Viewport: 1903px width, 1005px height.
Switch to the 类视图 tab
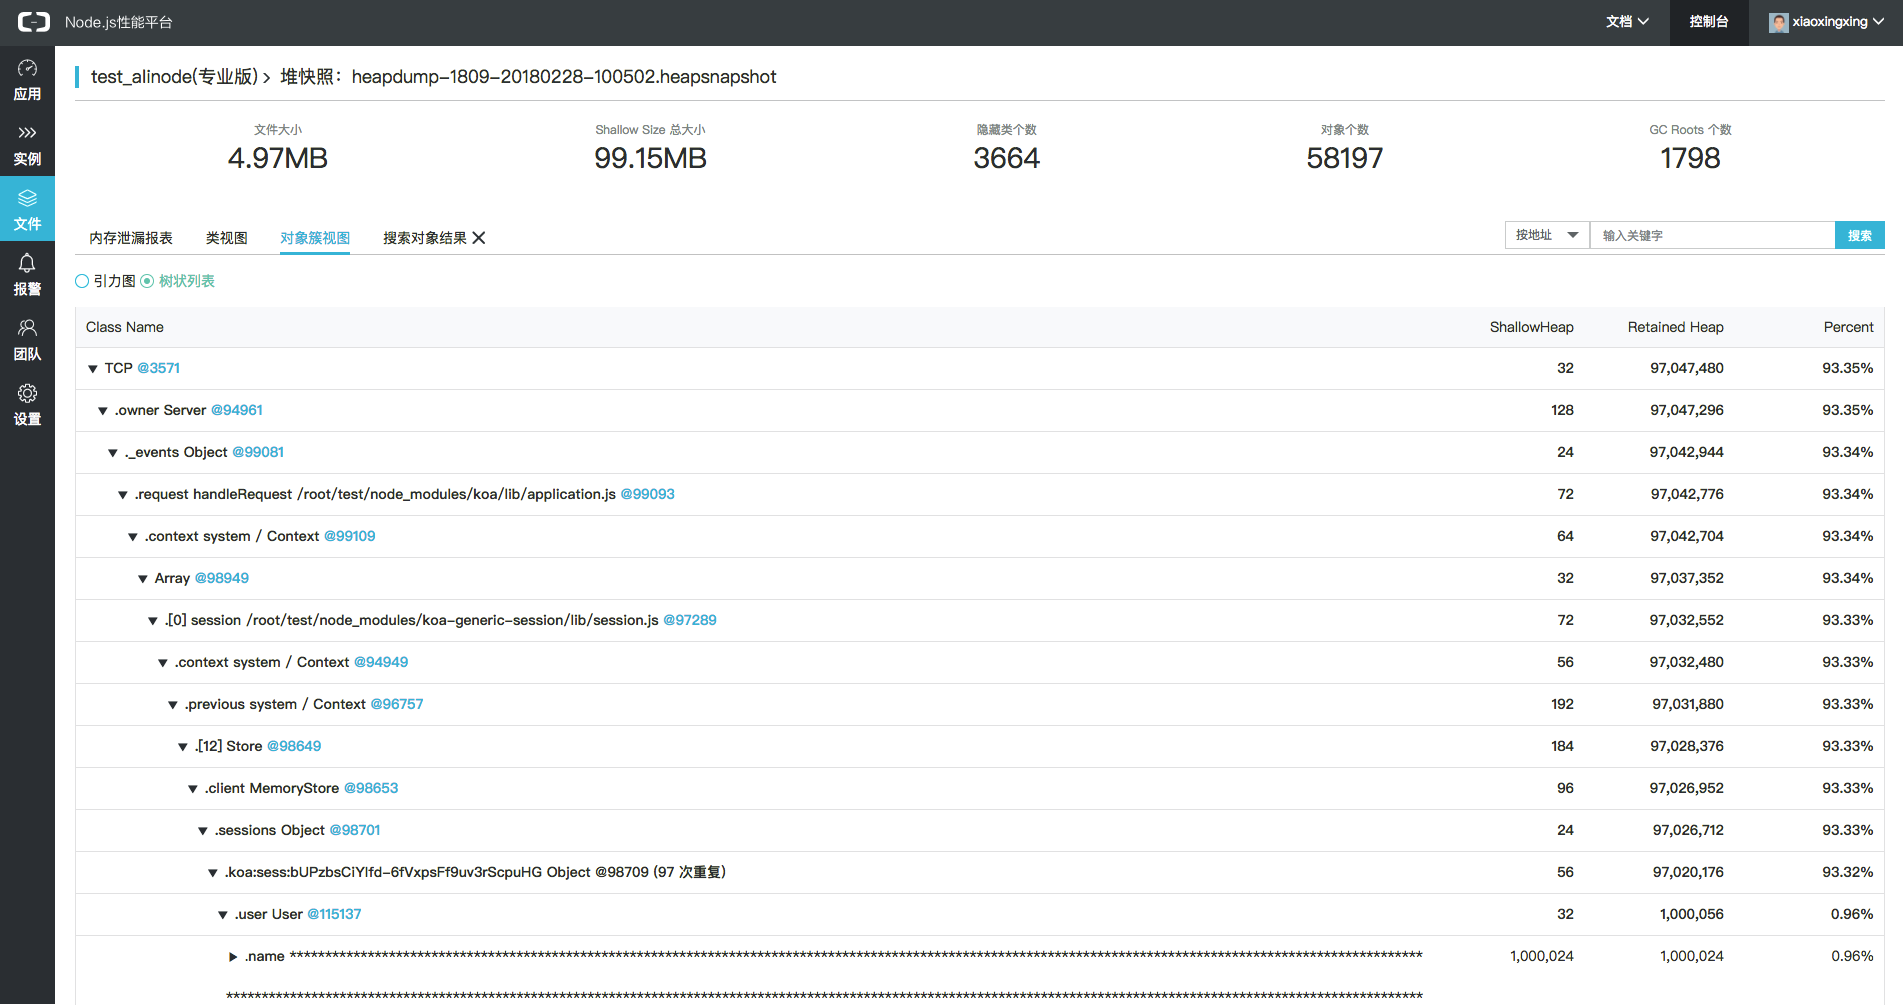pyautogui.click(x=226, y=238)
